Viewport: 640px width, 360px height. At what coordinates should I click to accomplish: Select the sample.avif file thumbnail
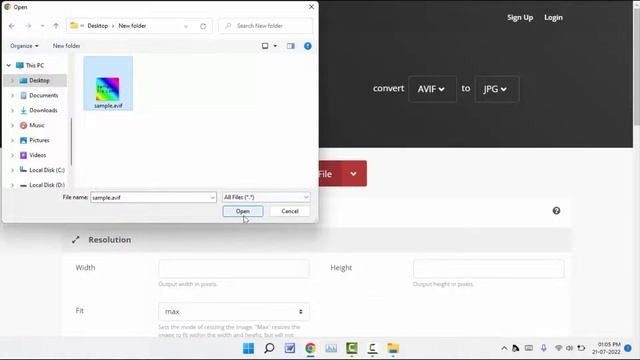[x=108, y=84]
